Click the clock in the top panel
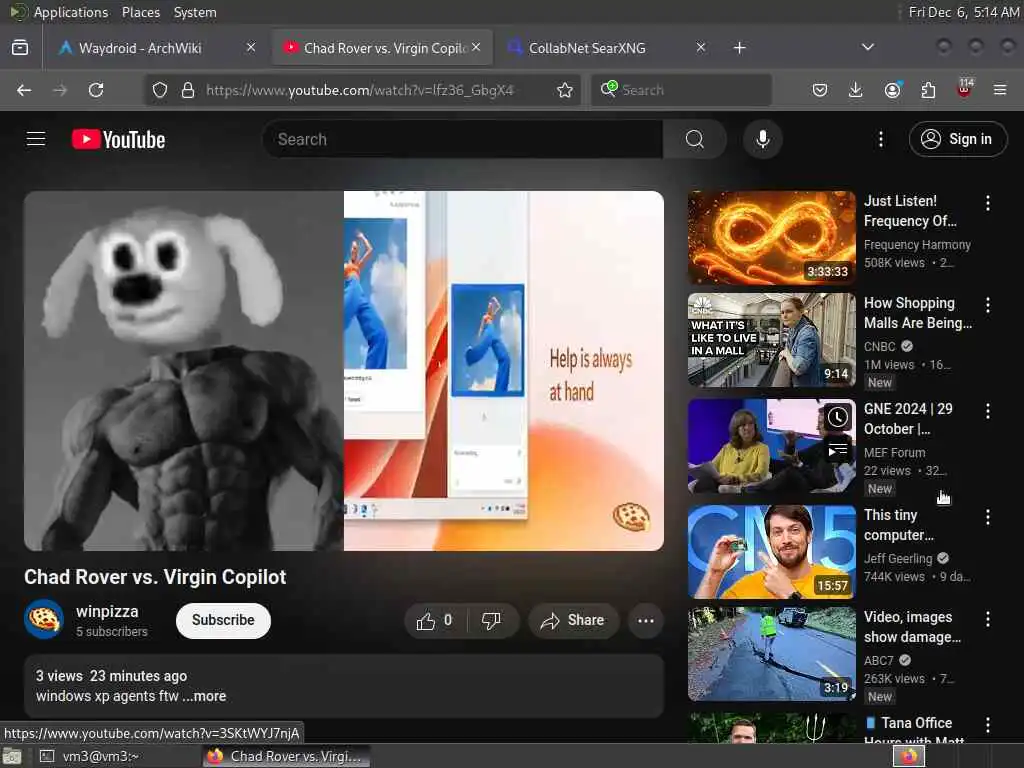1024x768 pixels. (964, 12)
